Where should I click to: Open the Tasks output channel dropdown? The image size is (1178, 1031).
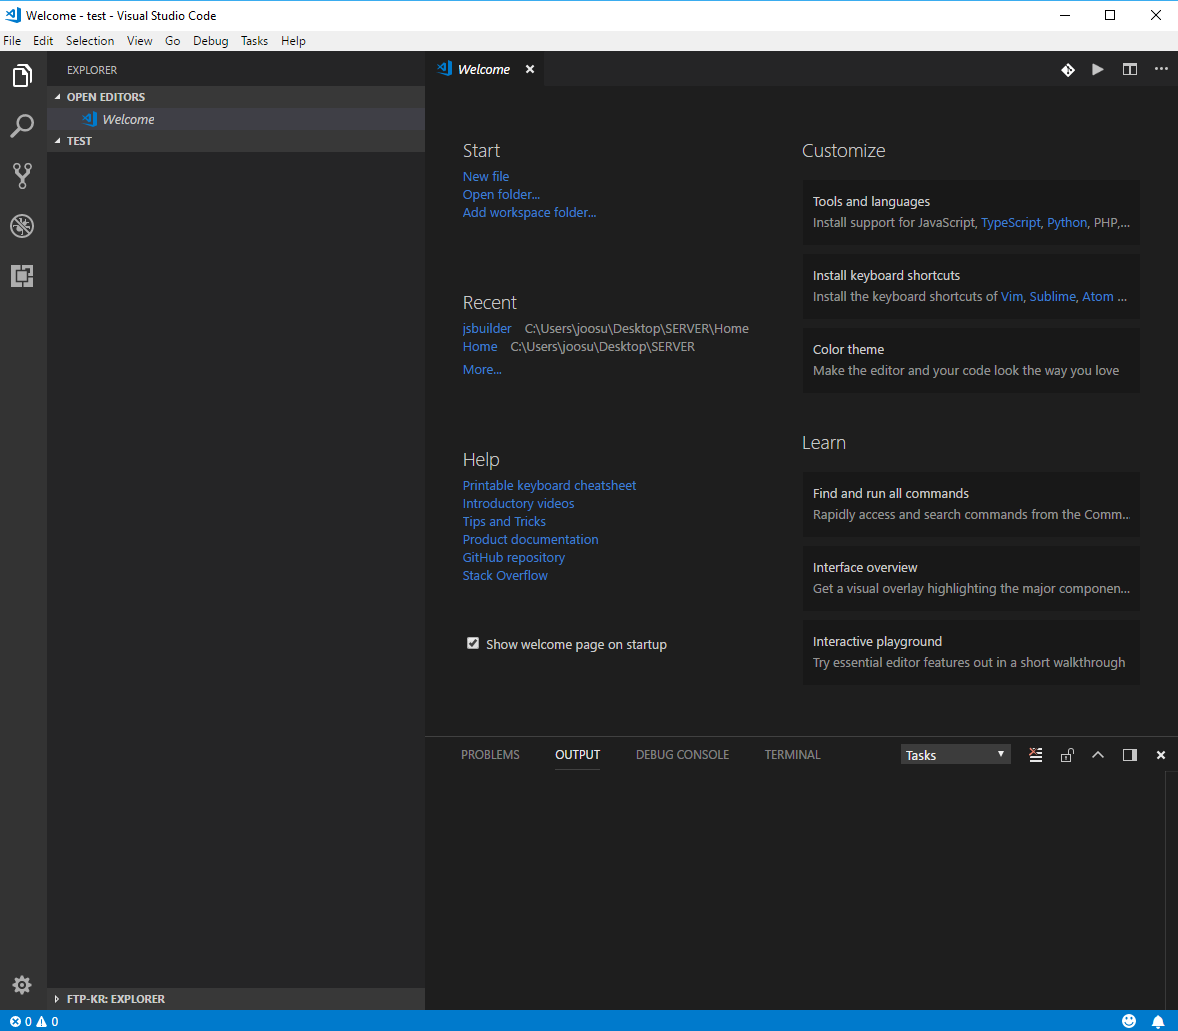[955, 755]
